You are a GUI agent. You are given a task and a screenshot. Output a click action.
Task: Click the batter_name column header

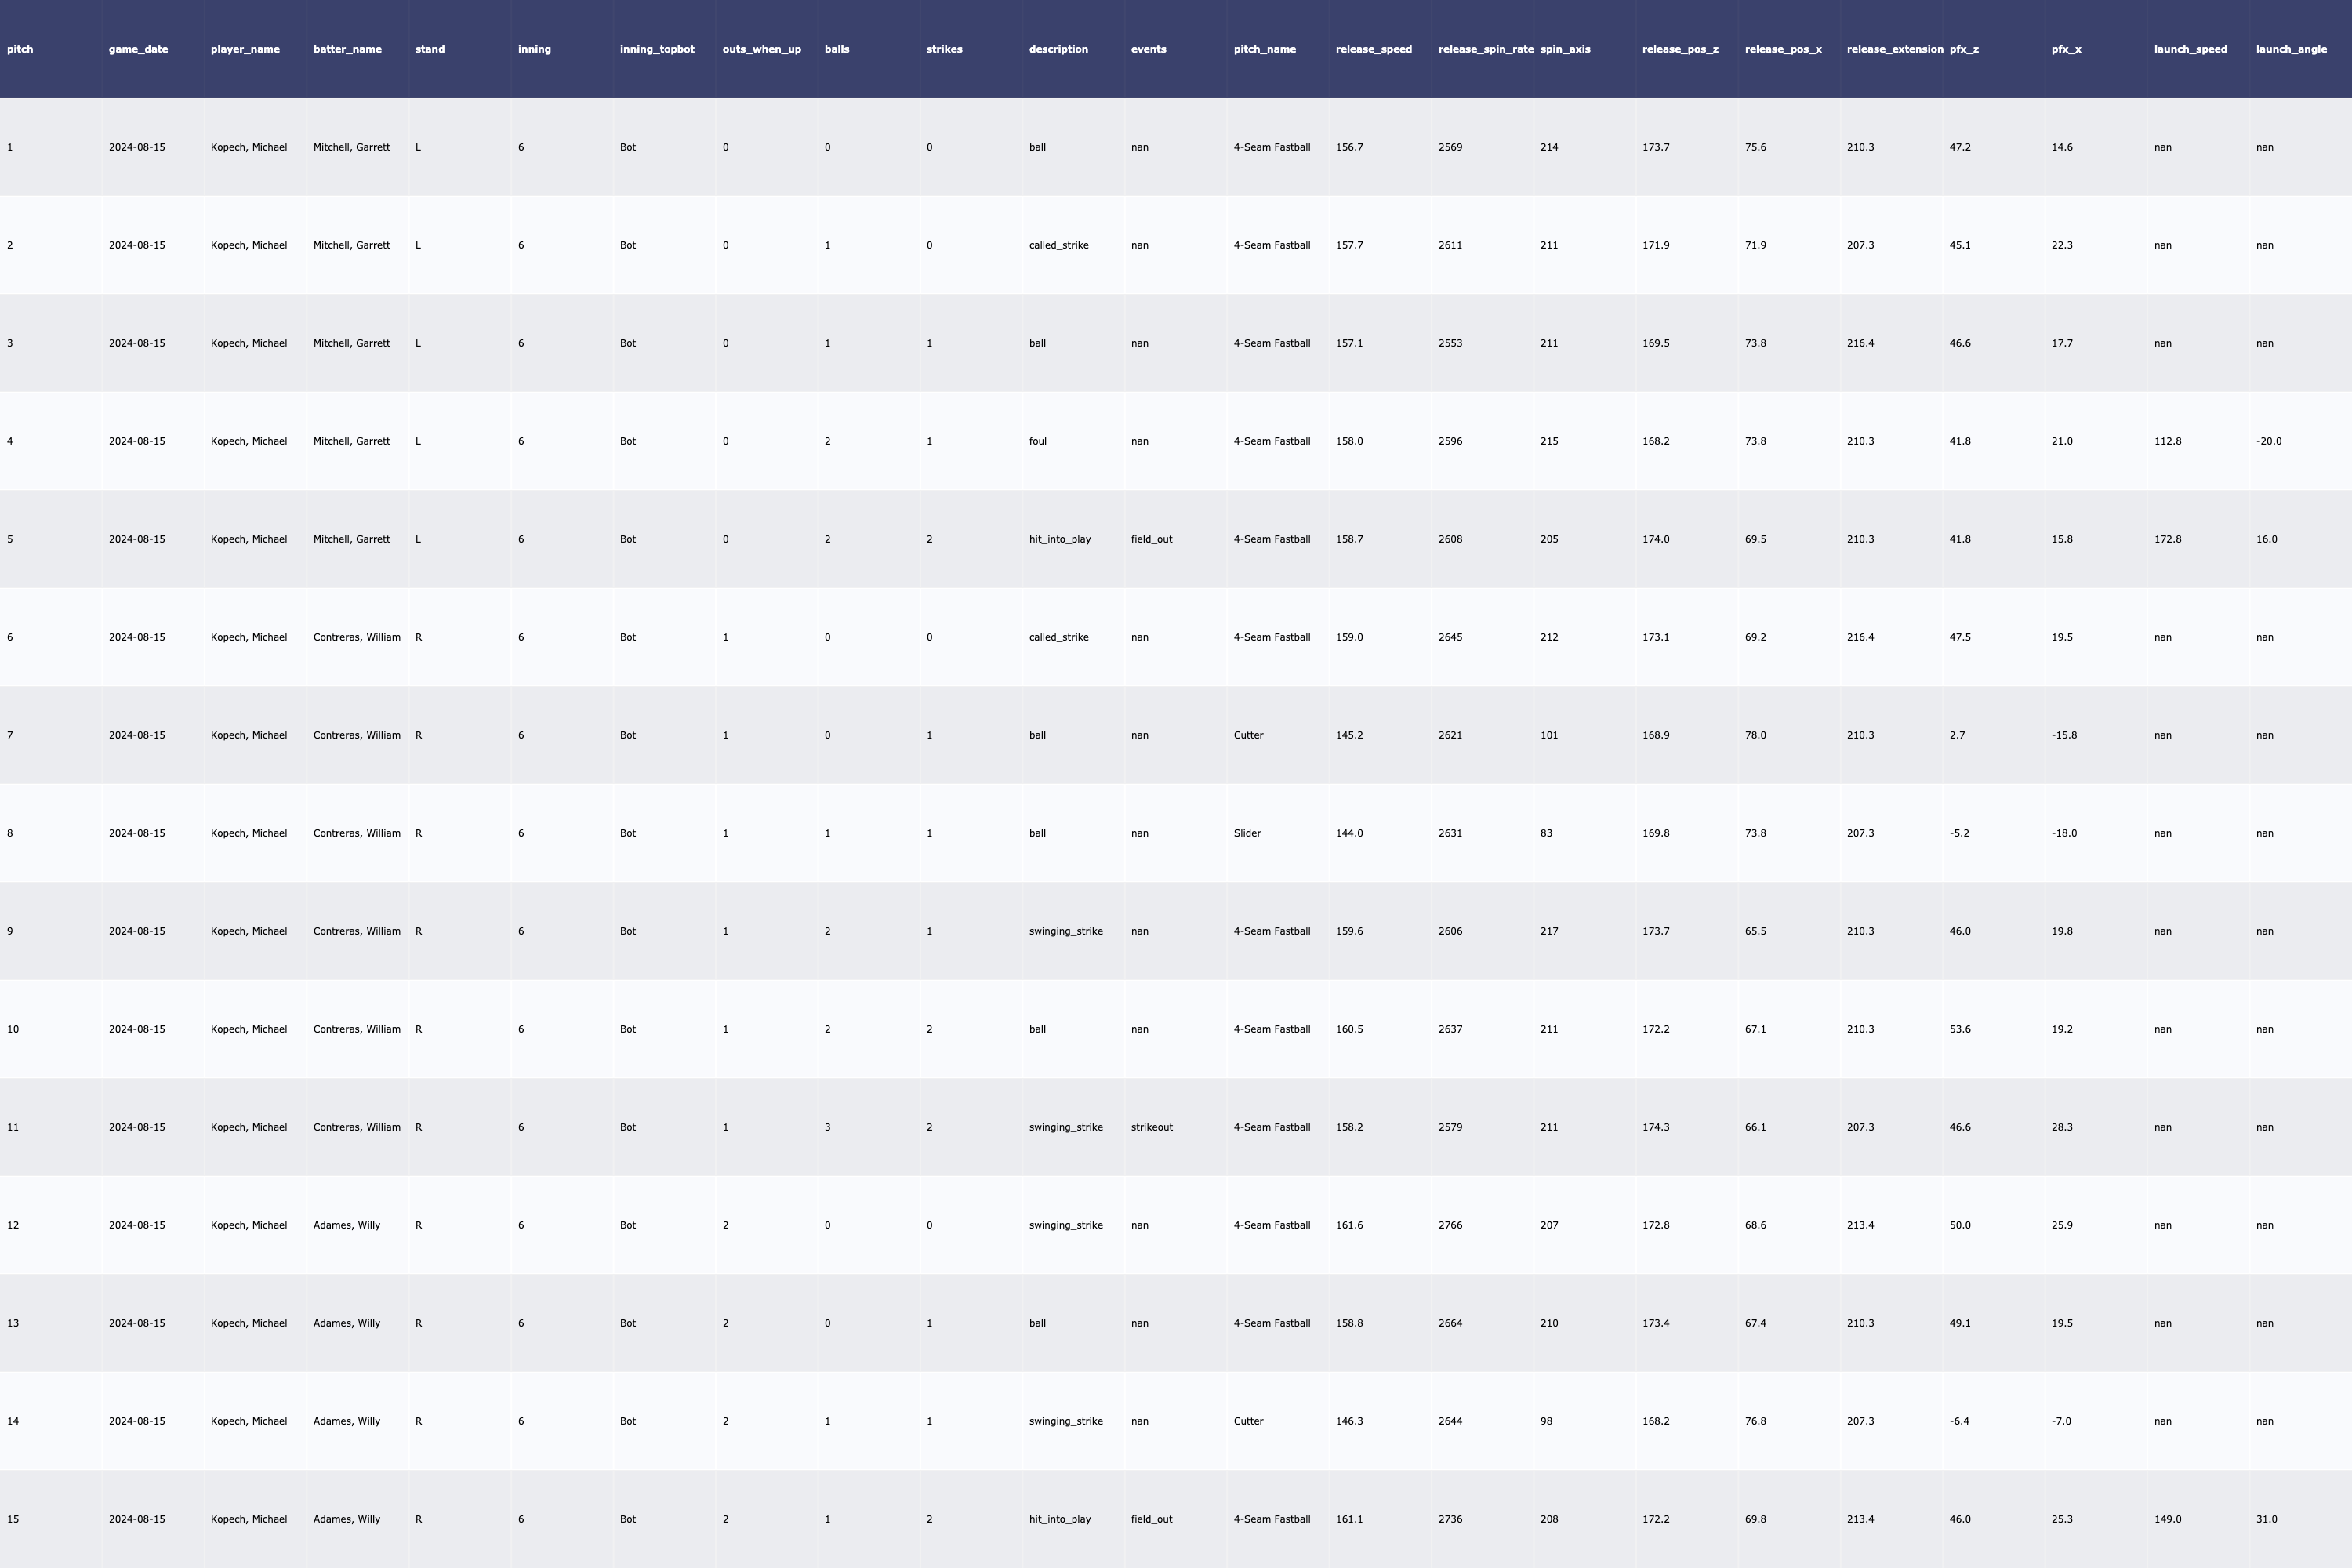click(347, 49)
